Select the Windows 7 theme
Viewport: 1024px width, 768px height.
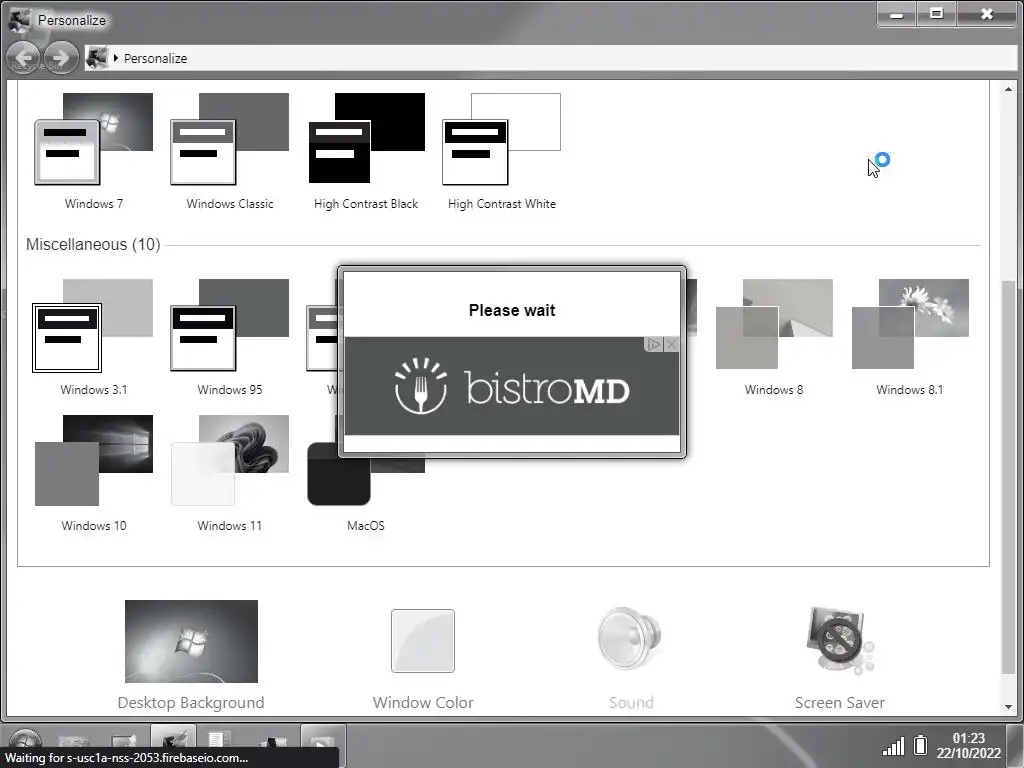pyautogui.click(x=93, y=151)
